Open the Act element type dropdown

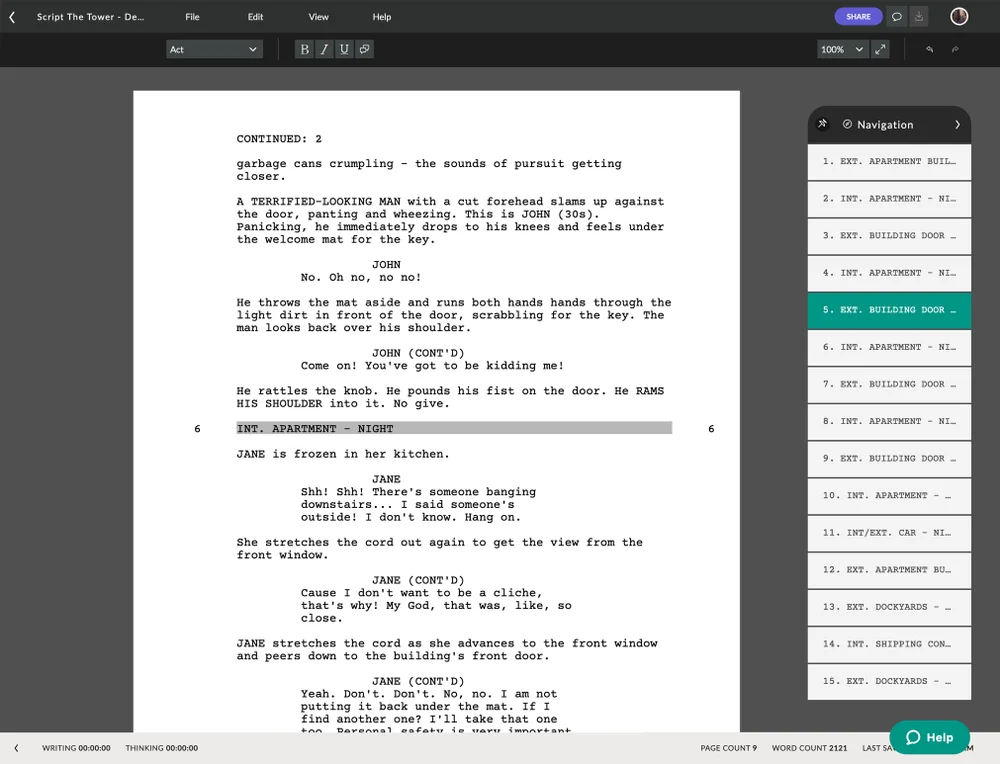[x=214, y=48]
